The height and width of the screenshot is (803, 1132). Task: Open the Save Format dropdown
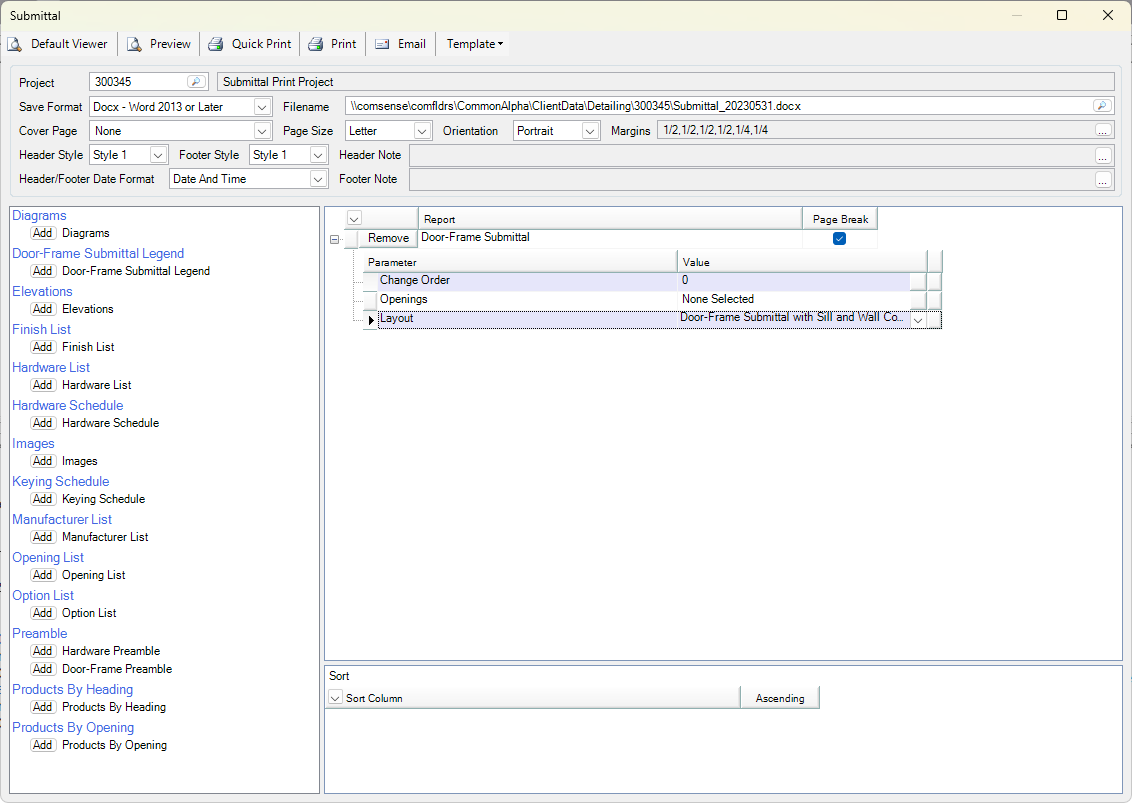(262, 107)
